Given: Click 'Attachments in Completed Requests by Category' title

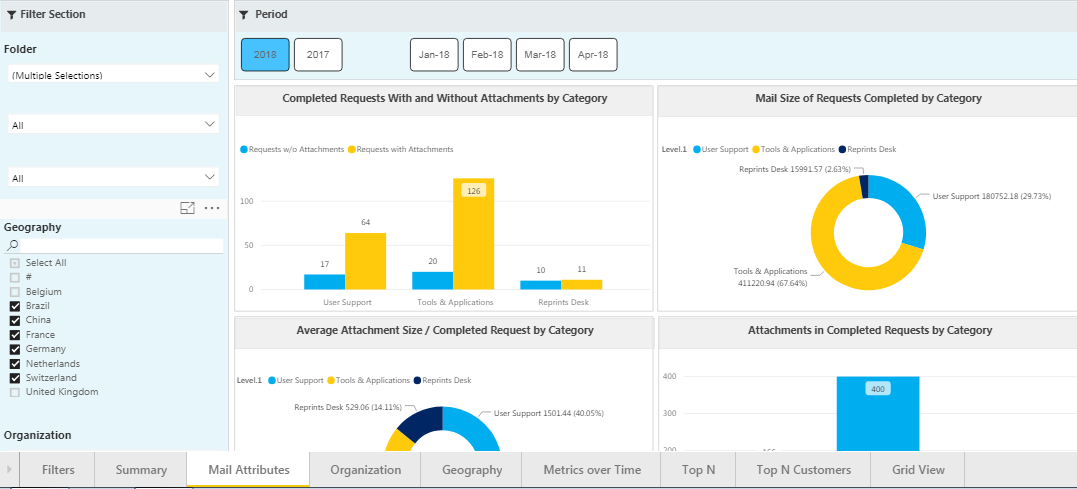Looking at the screenshot, I should pyautogui.click(x=870, y=330).
